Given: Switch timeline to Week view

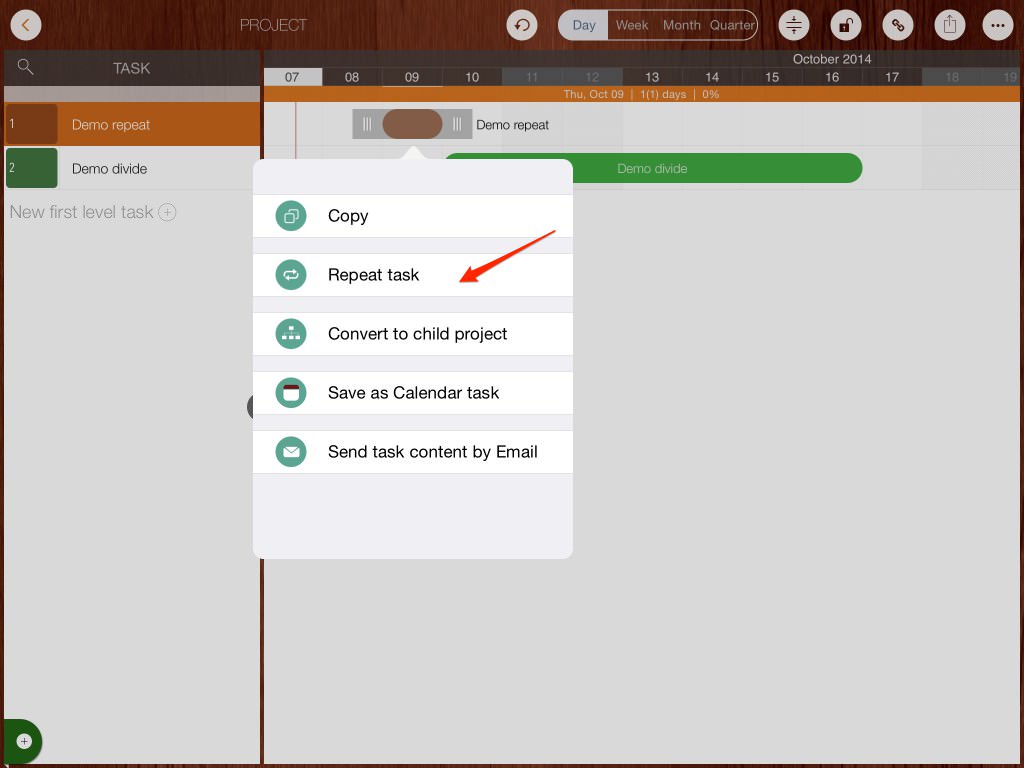Looking at the screenshot, I should 631,25.
